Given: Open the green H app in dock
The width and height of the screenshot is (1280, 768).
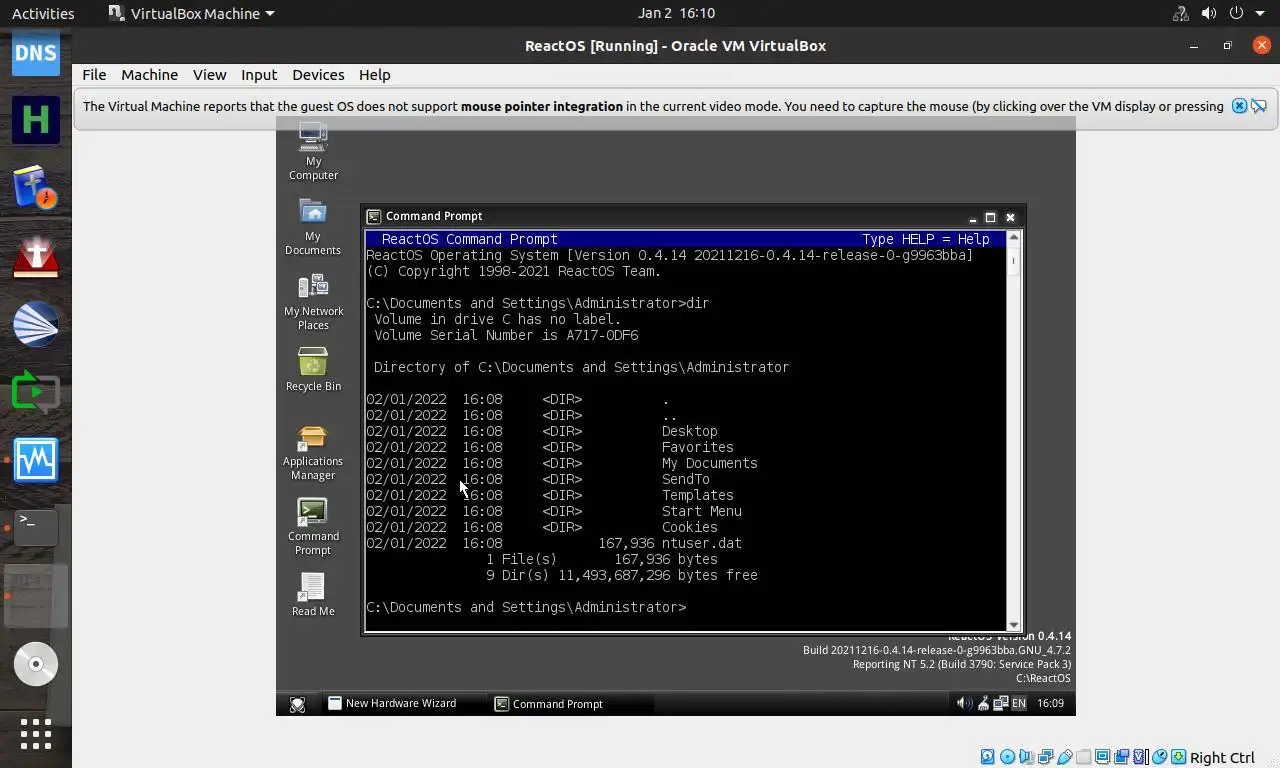Looking at the screenshot, I should pyautogui.click(x=36, y=120).
